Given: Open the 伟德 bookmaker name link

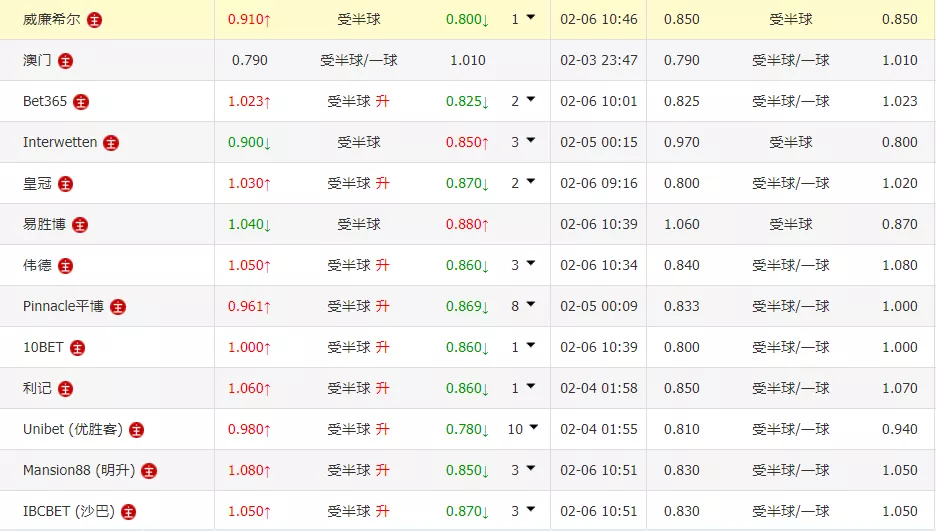Looking at the screenshot, I should (x=37, y=265).
